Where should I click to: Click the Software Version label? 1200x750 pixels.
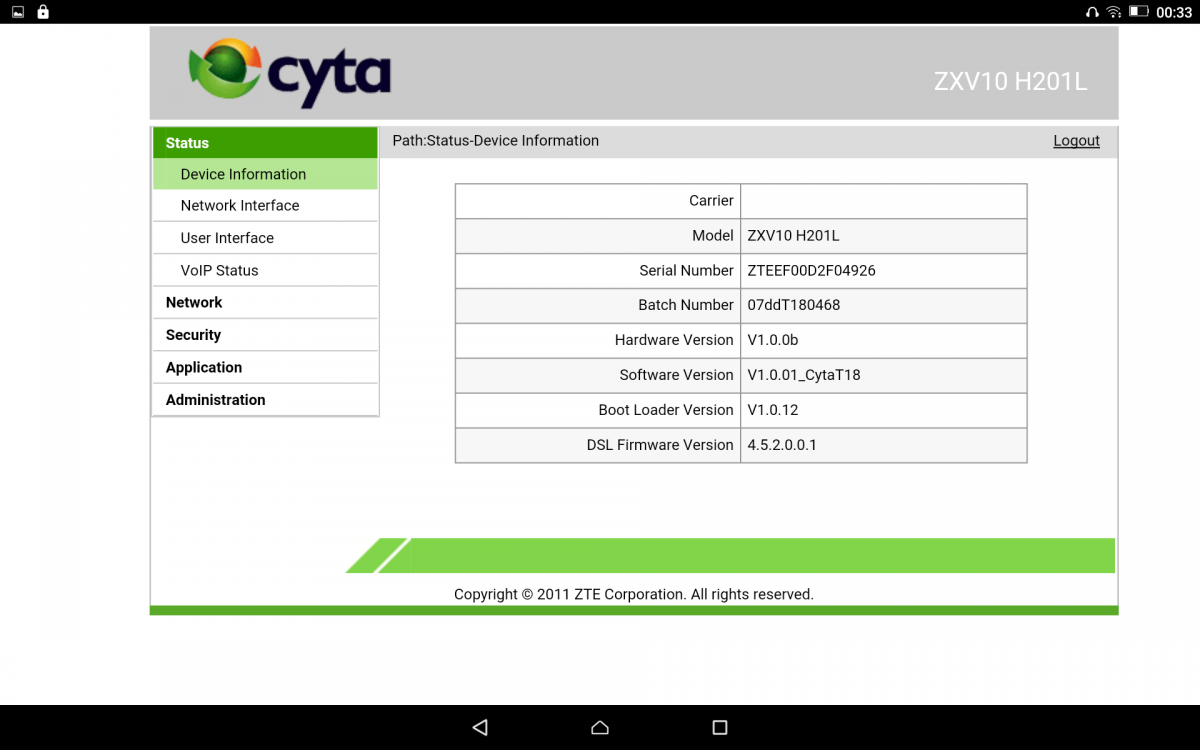676,375
